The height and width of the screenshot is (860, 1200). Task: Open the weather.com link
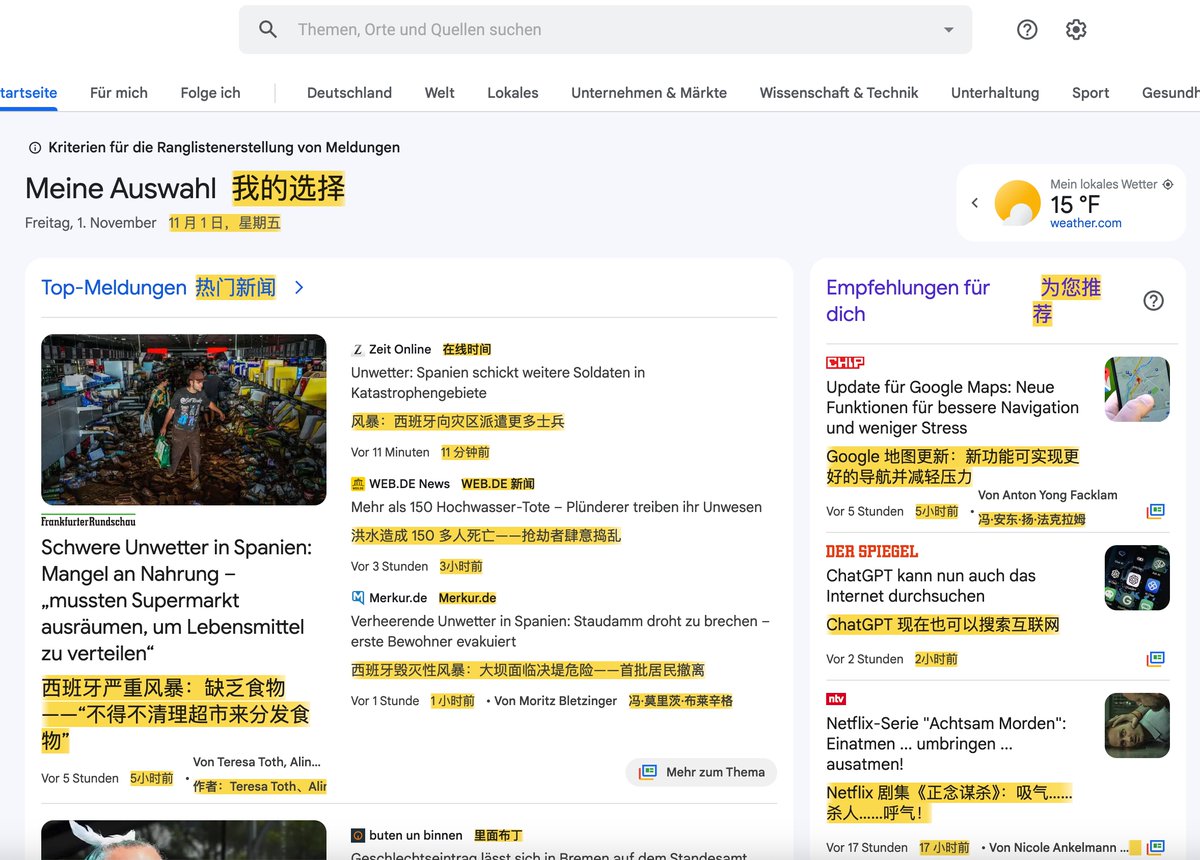click(x=1085, y=223)
